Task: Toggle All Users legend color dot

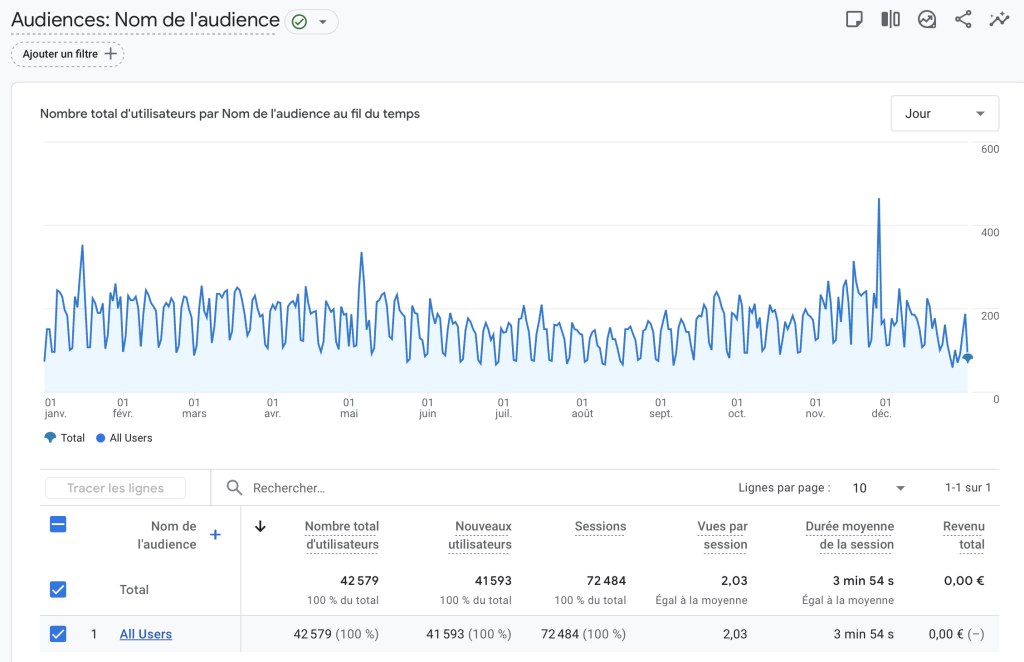Action: pyautogui.click(x=101, y=438)
